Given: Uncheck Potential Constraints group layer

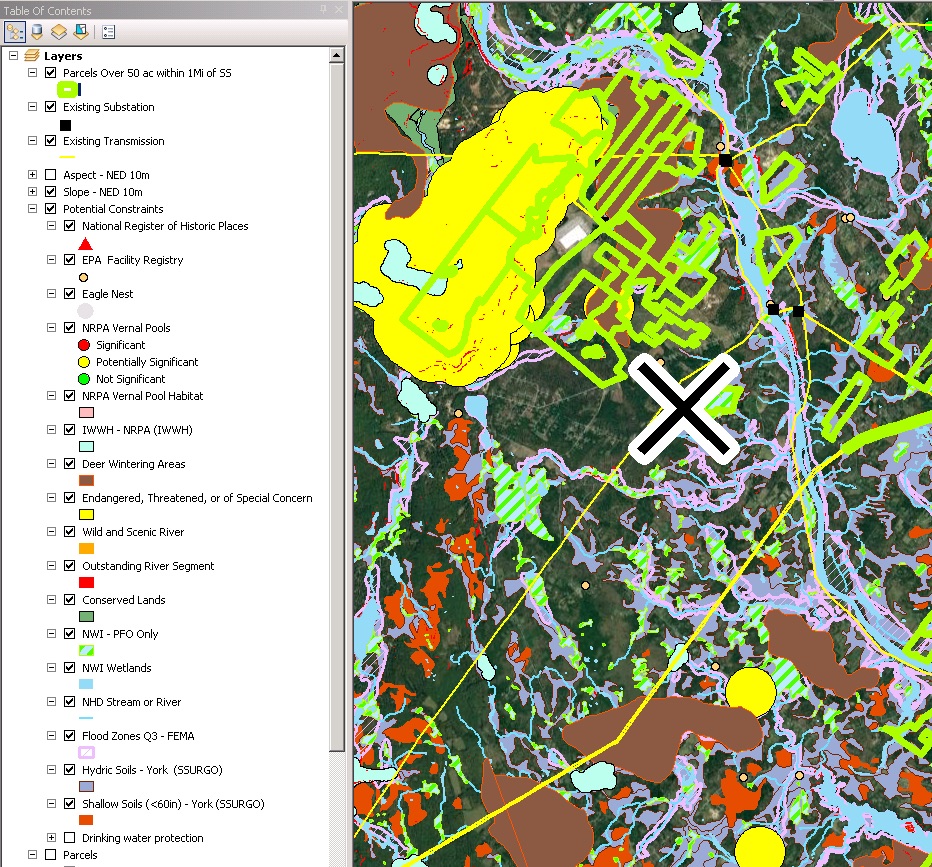Looking at the screenshot, I should (51, 209).
